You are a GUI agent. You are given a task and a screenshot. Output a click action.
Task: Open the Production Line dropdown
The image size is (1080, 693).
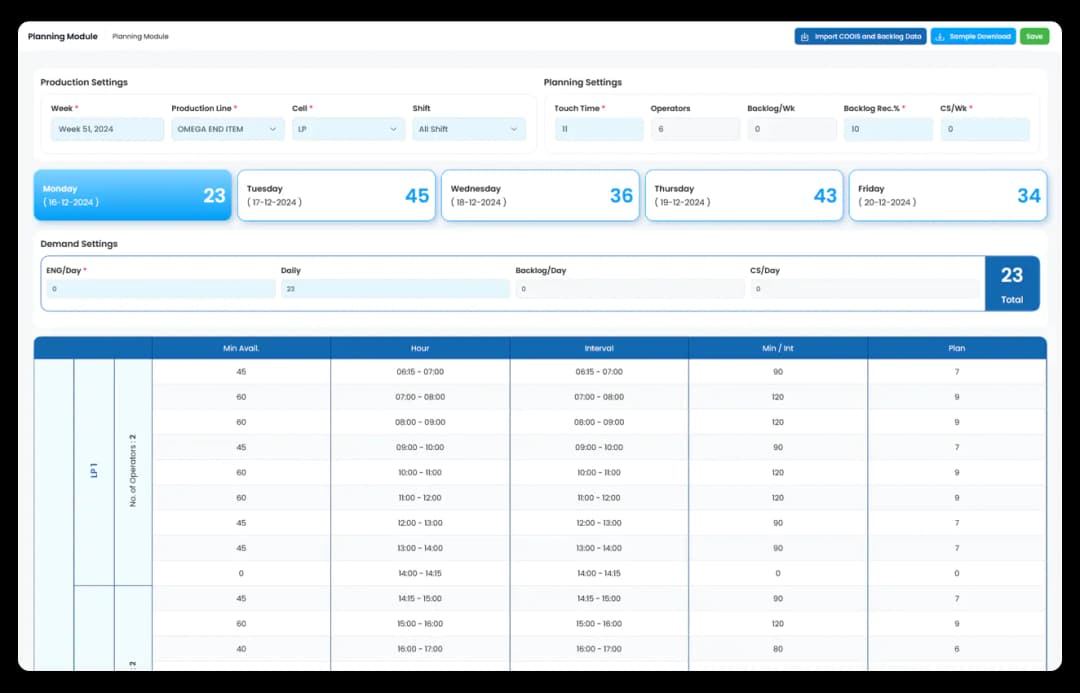click(227, 129)
